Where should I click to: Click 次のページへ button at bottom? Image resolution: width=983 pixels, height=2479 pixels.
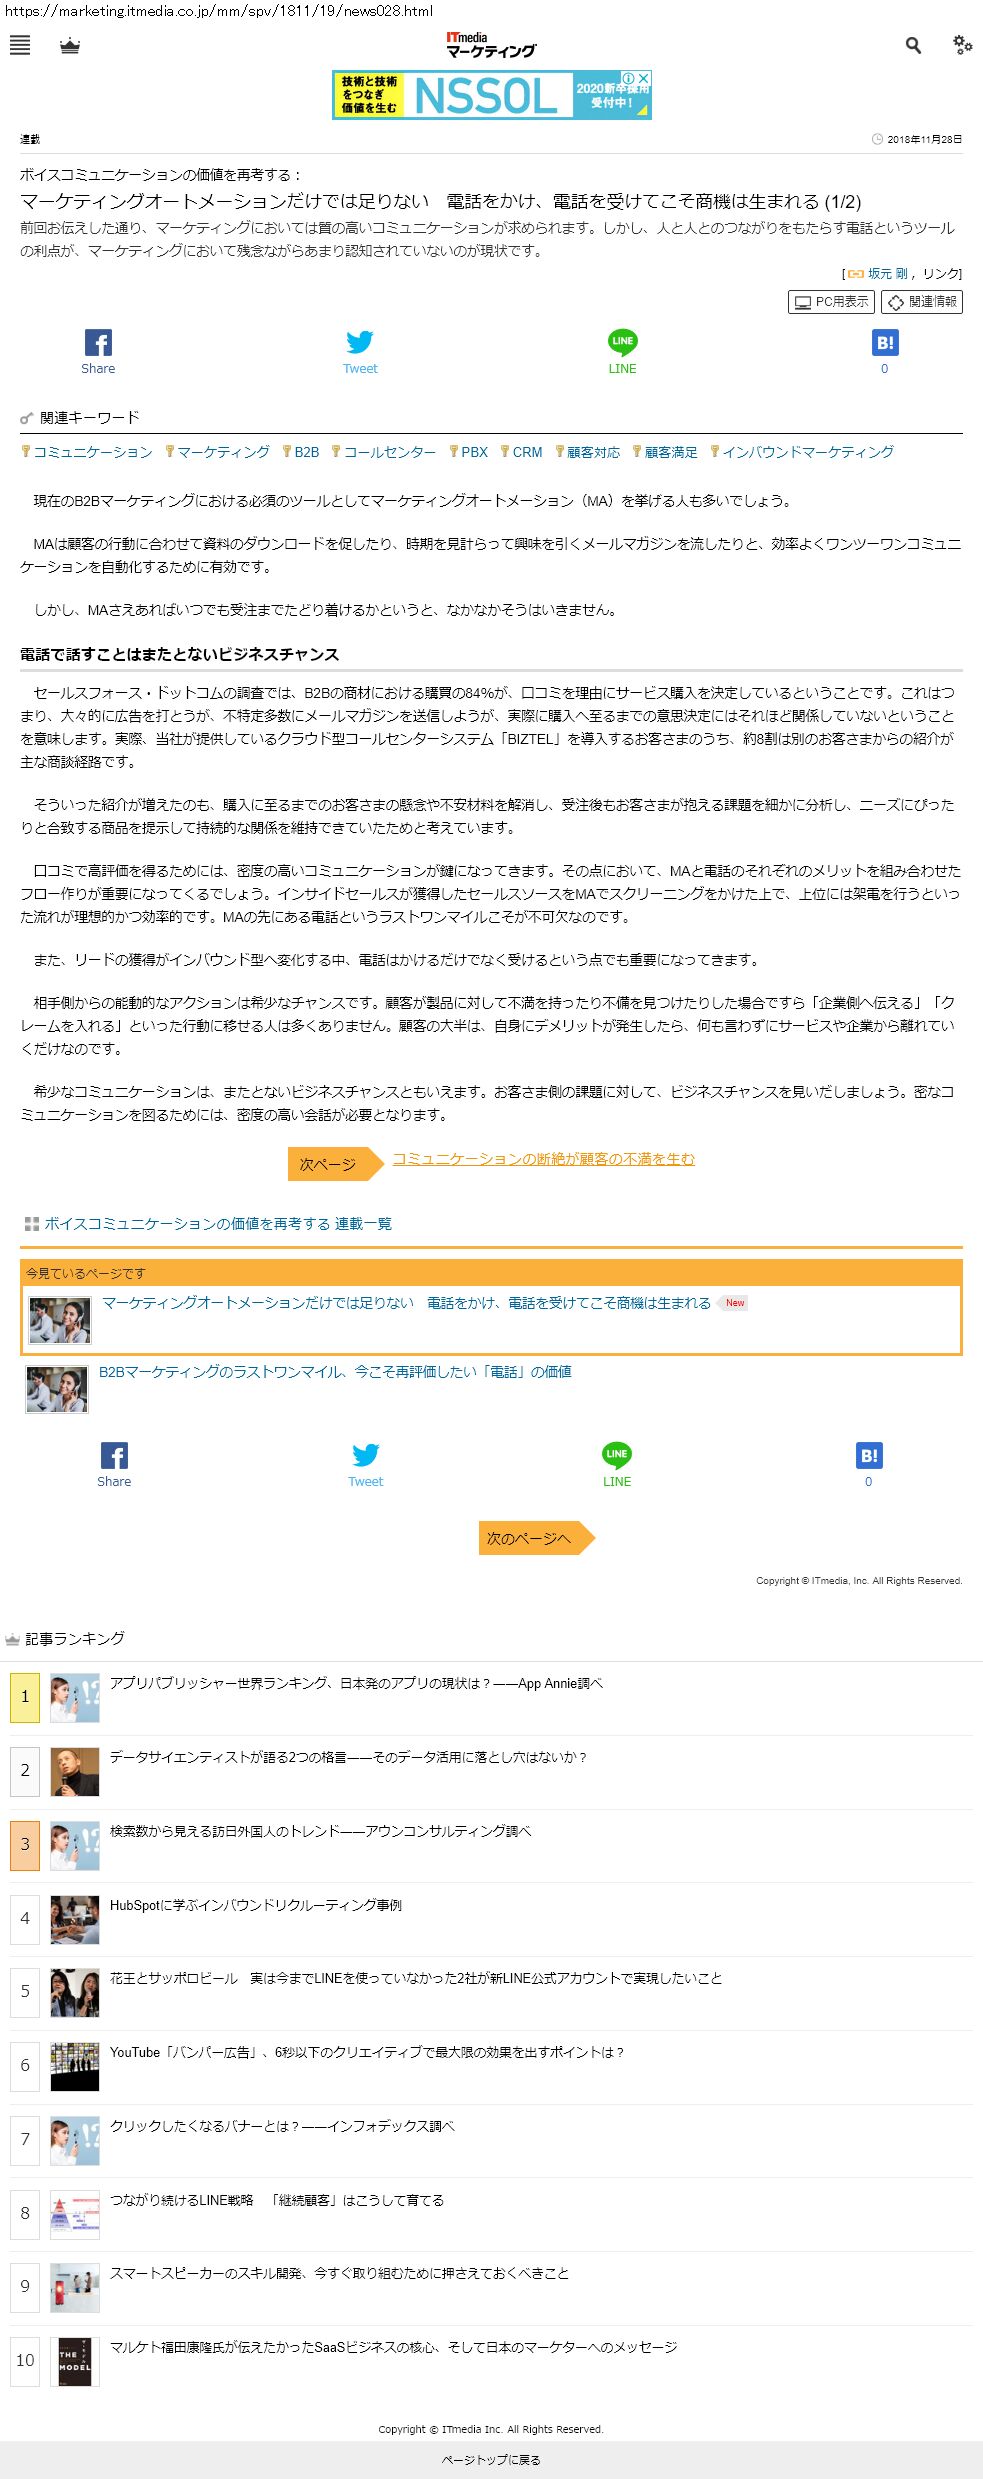tap(536, 1538)
